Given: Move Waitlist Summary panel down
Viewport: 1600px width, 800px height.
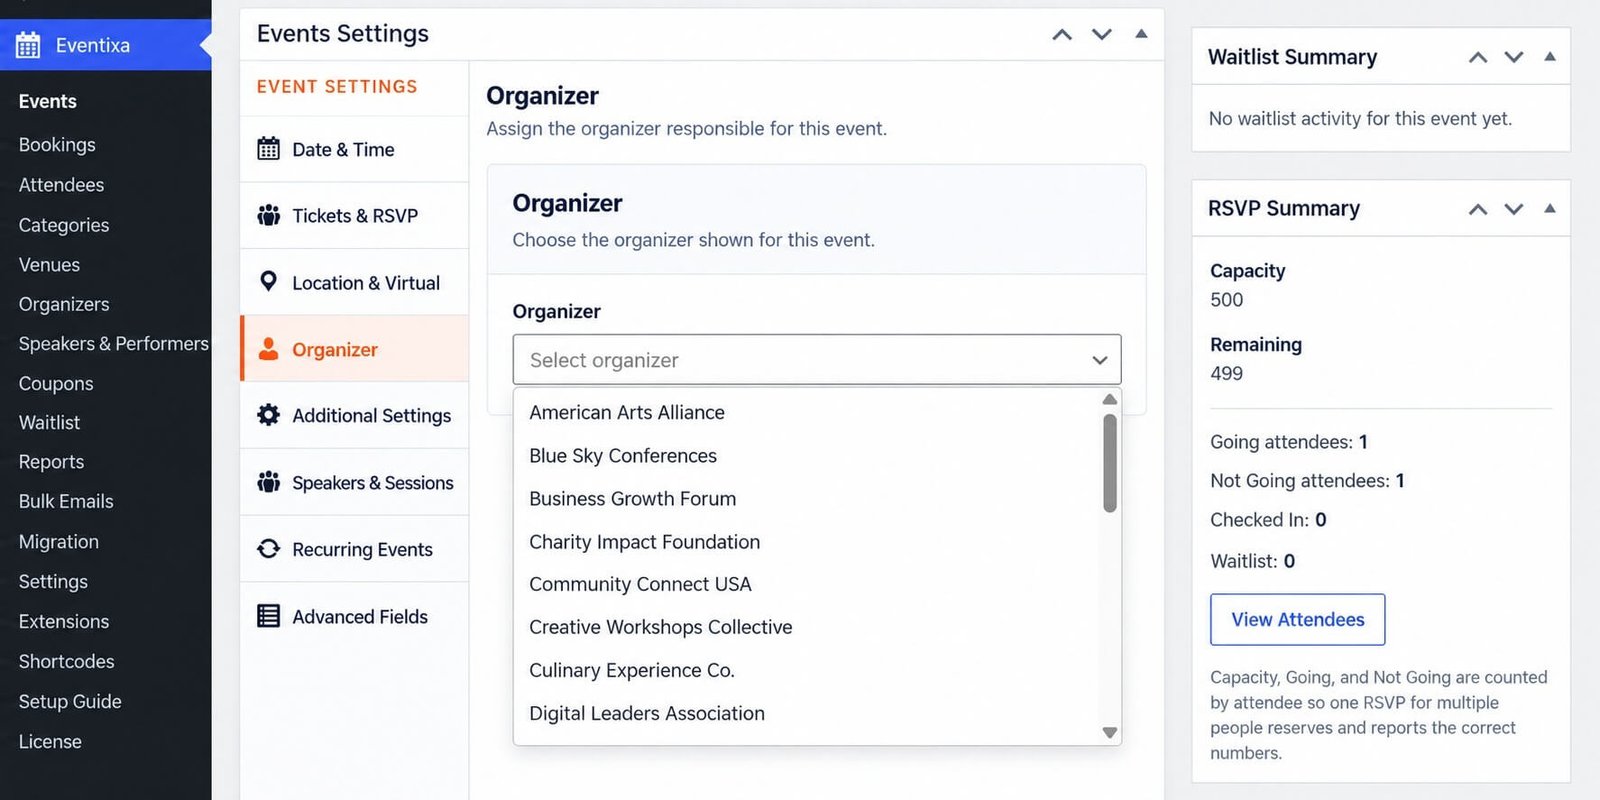Looking at the screenshot, I should [x=1514, y=57].
